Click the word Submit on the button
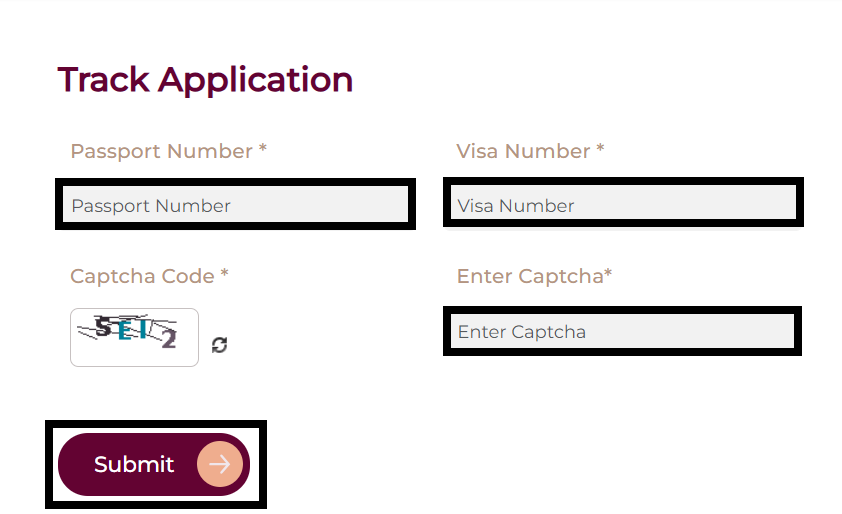Image resolution: width=842 pixels, height=514 pixels. 134,464
